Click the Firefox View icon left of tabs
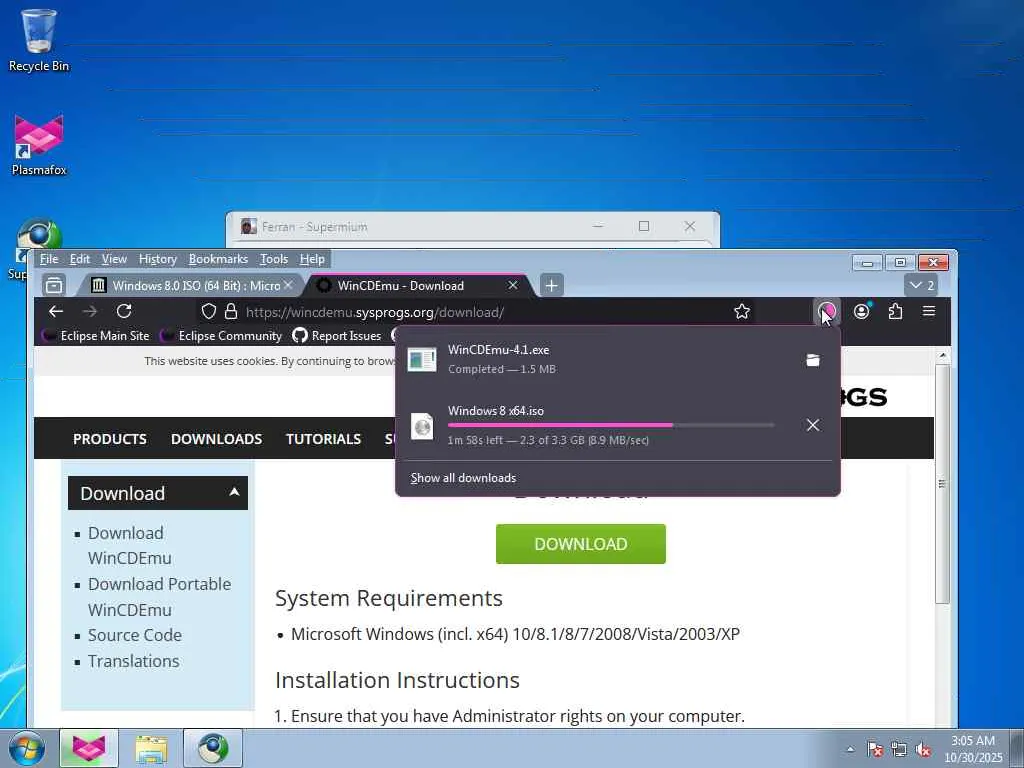1024x768 pixels. 54,285
